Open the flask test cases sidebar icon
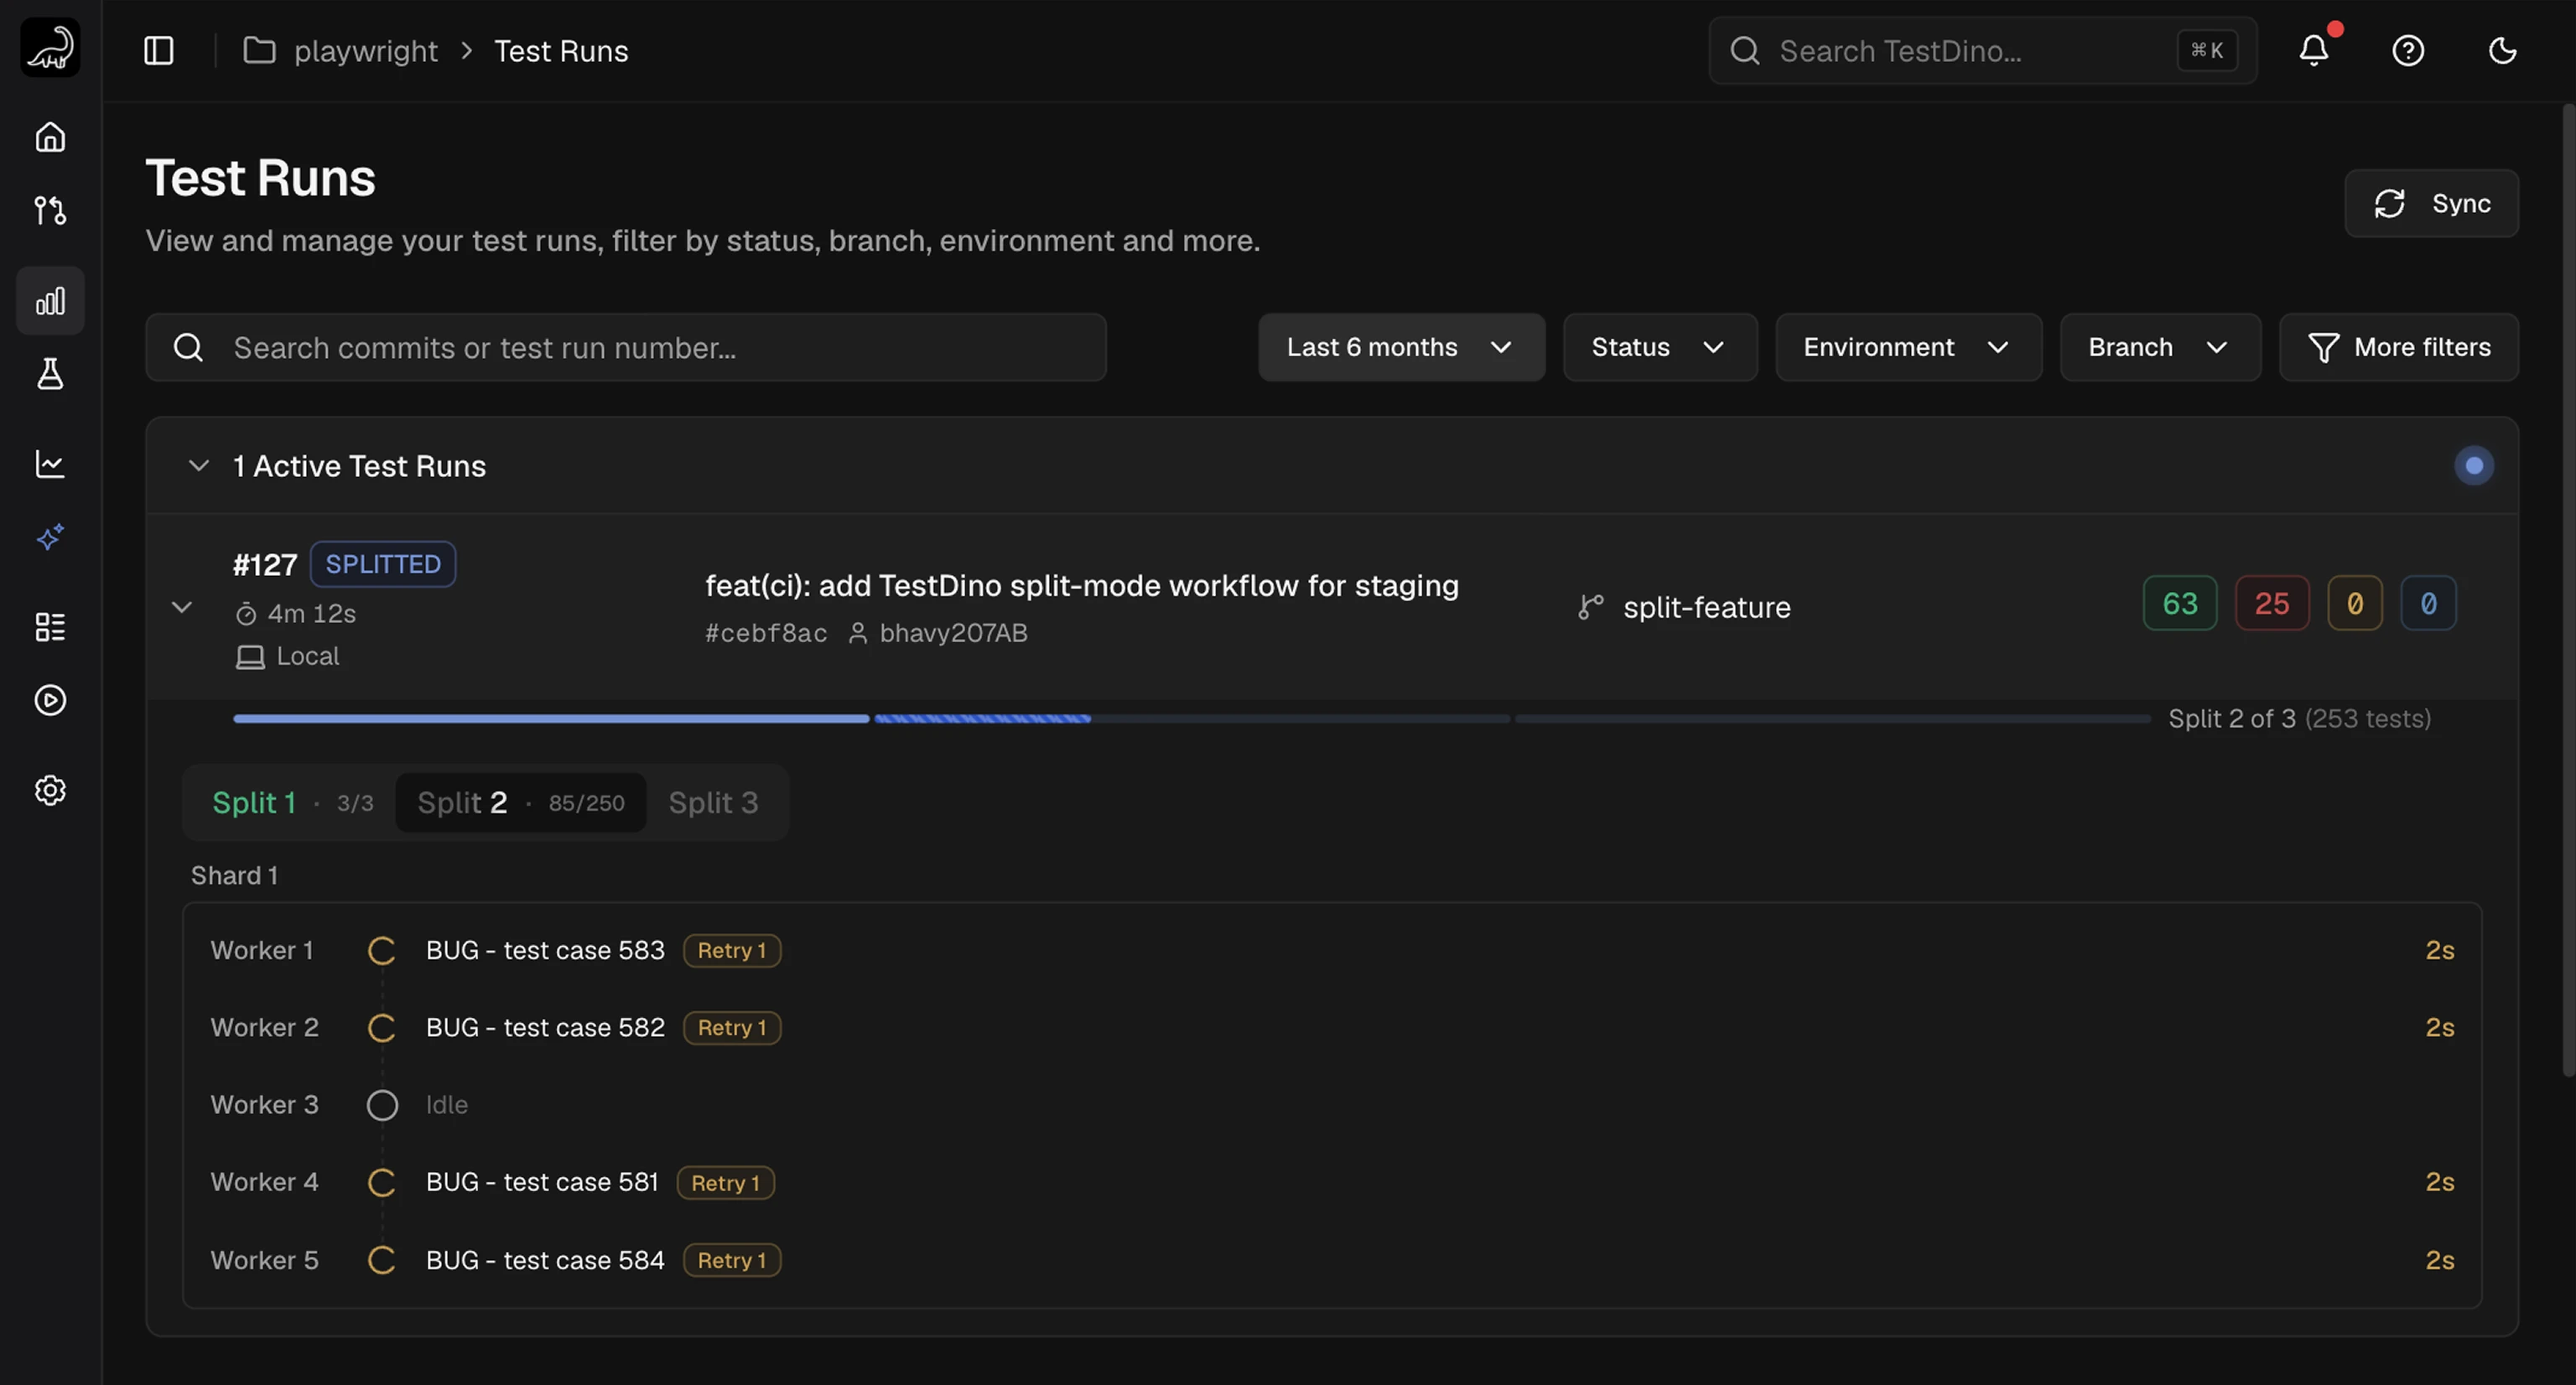This screenshot has width=2576, height=1385. (50, 374)
